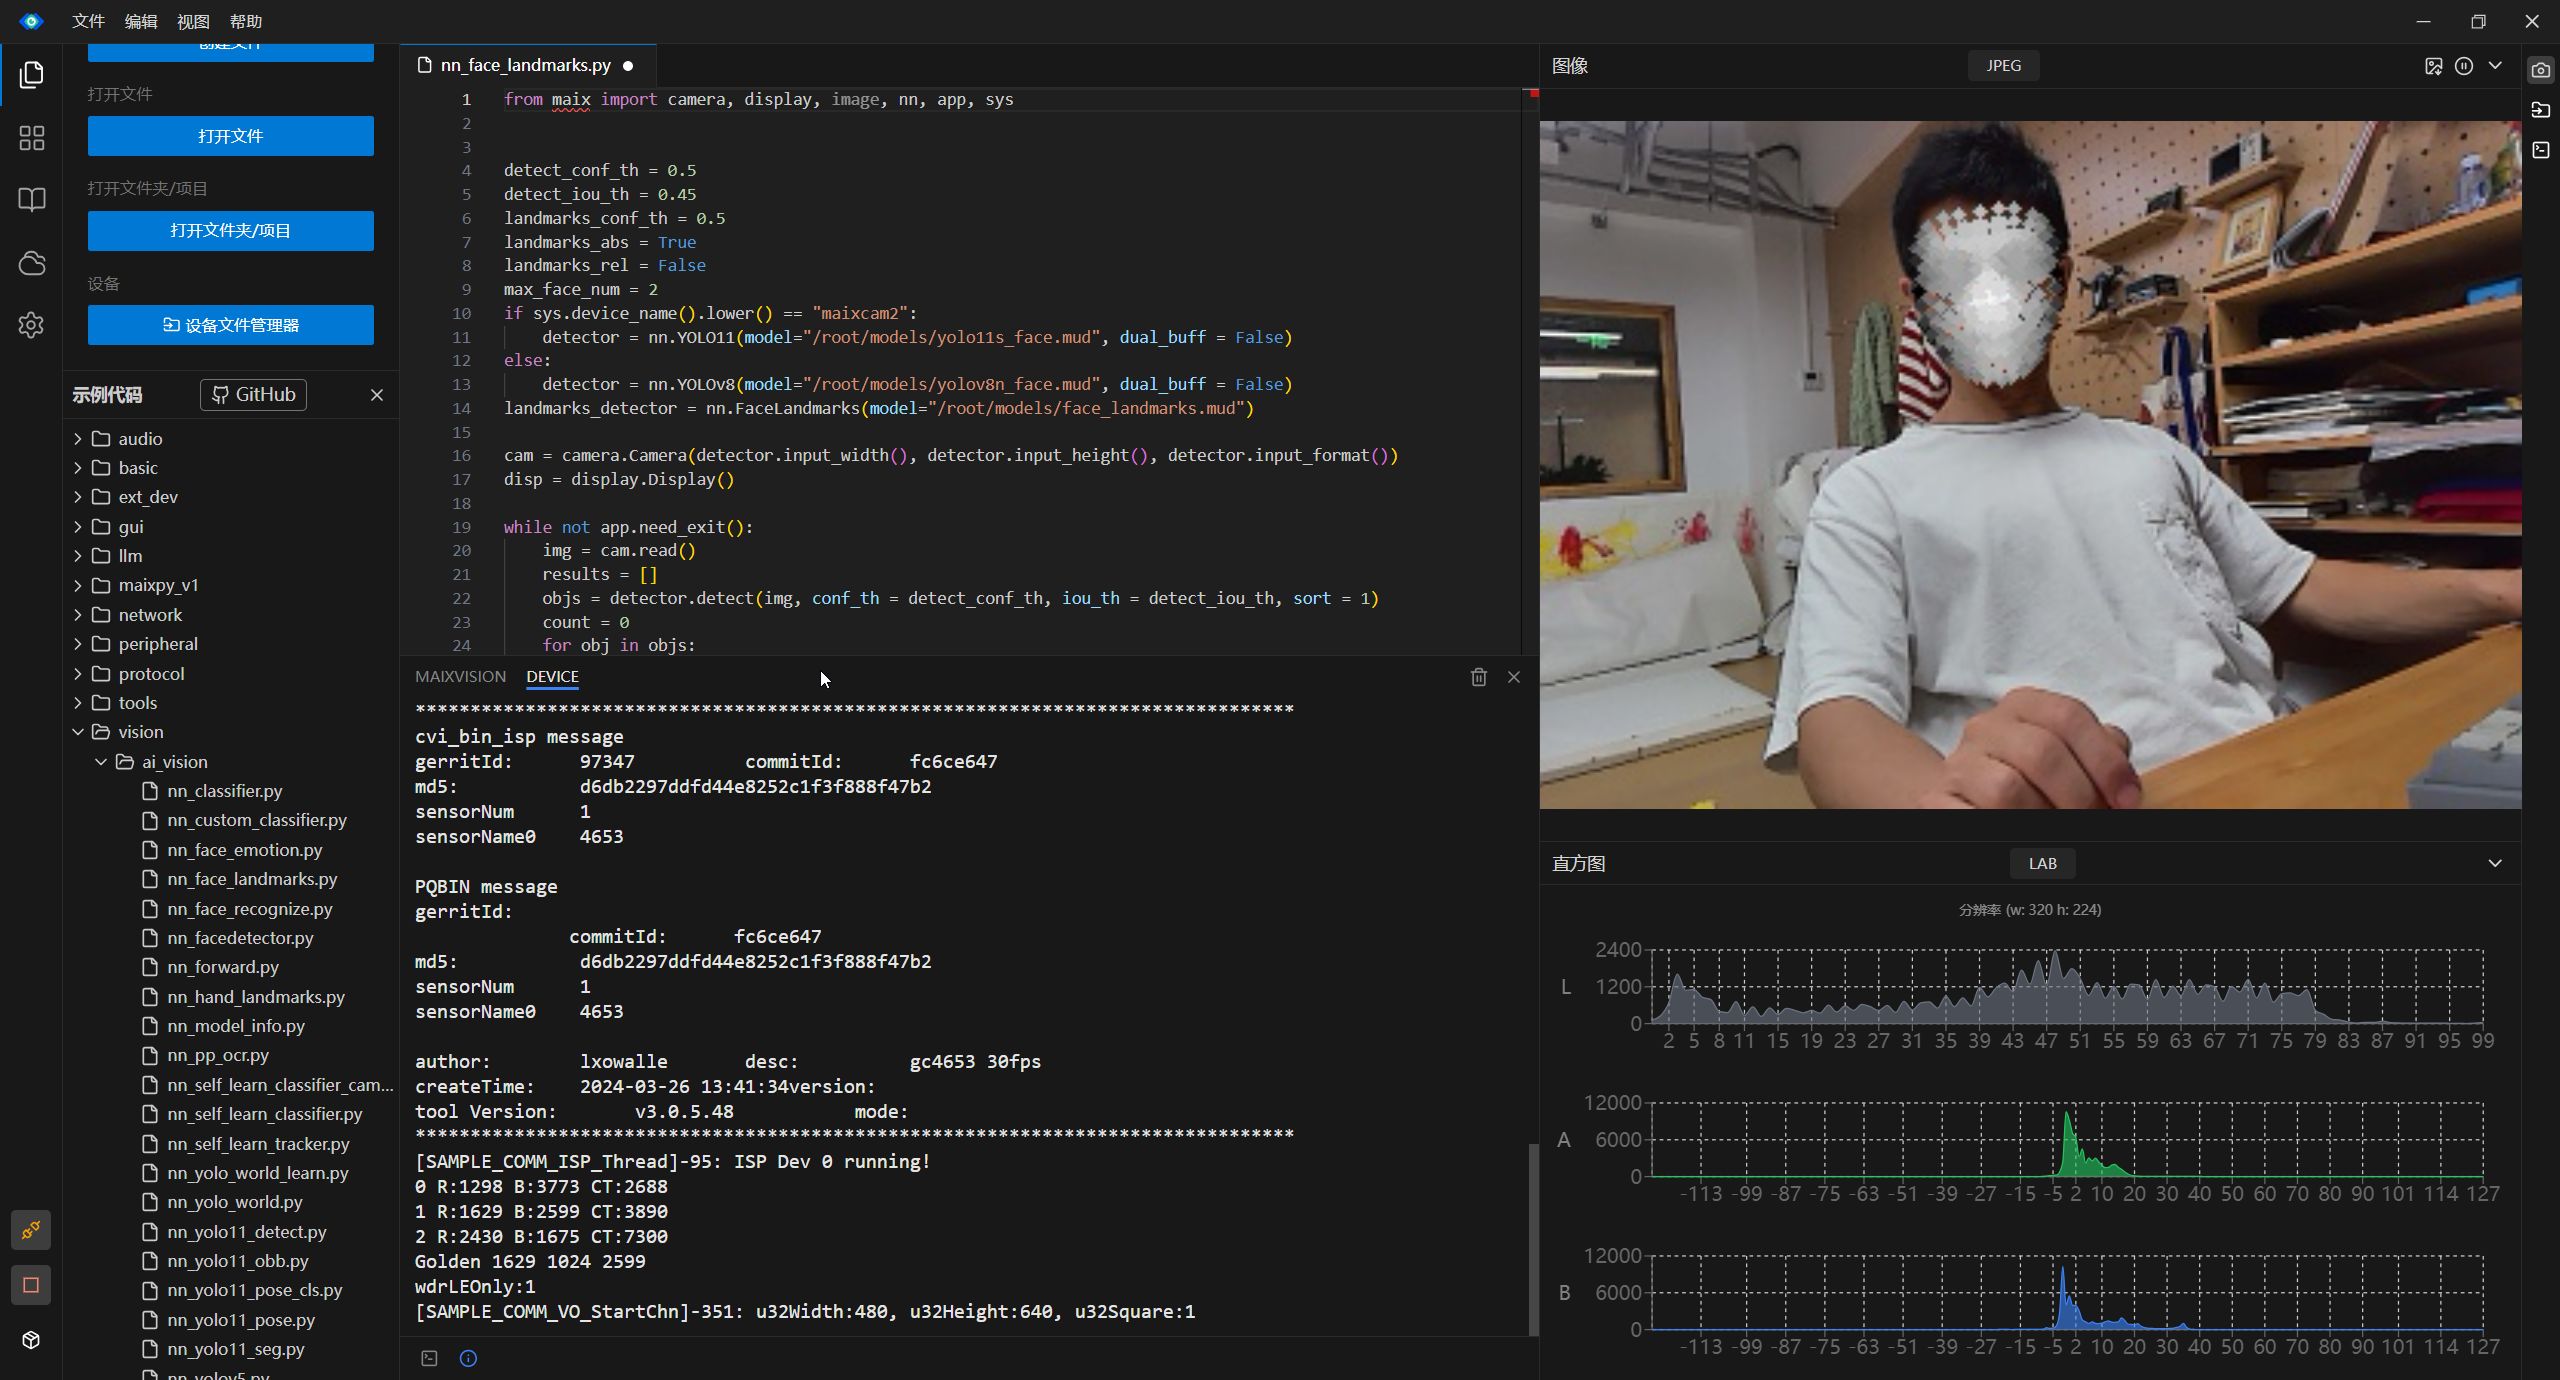
Task: Click the camera icon in the right toolbar
Action: click(2540, 70)
